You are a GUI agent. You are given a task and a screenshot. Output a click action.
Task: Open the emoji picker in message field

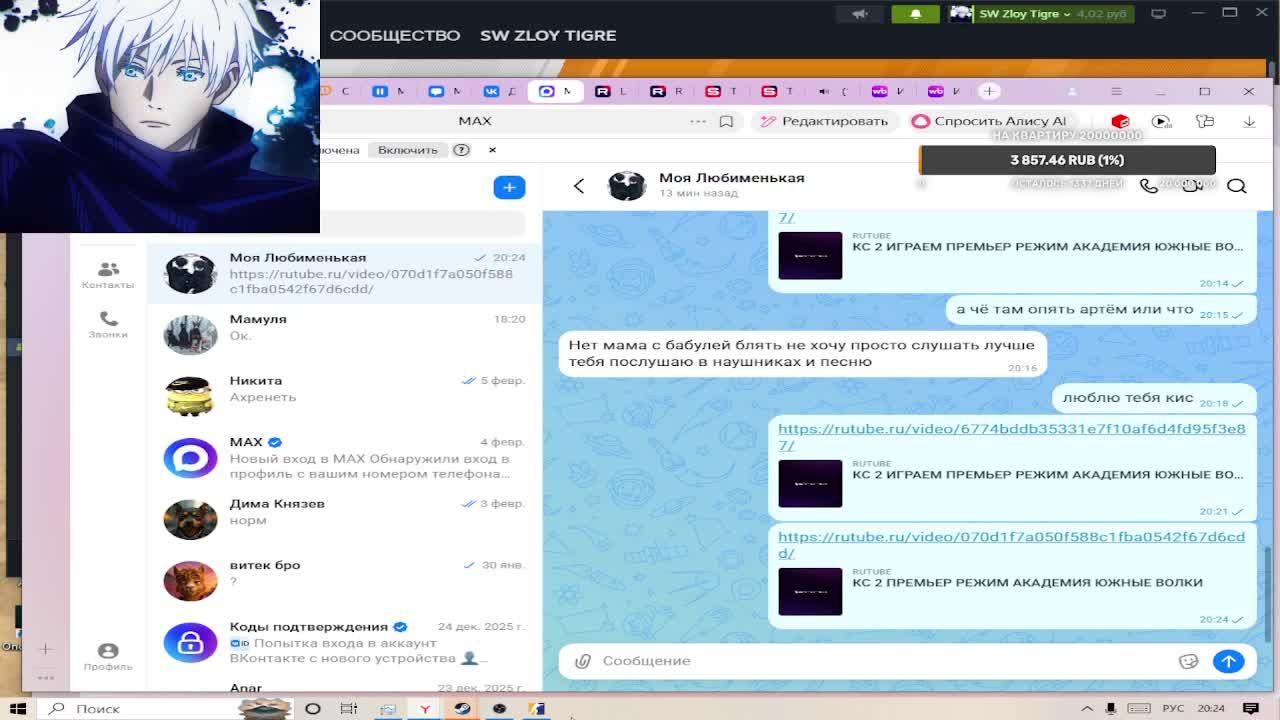click(x=1188, y=661)
